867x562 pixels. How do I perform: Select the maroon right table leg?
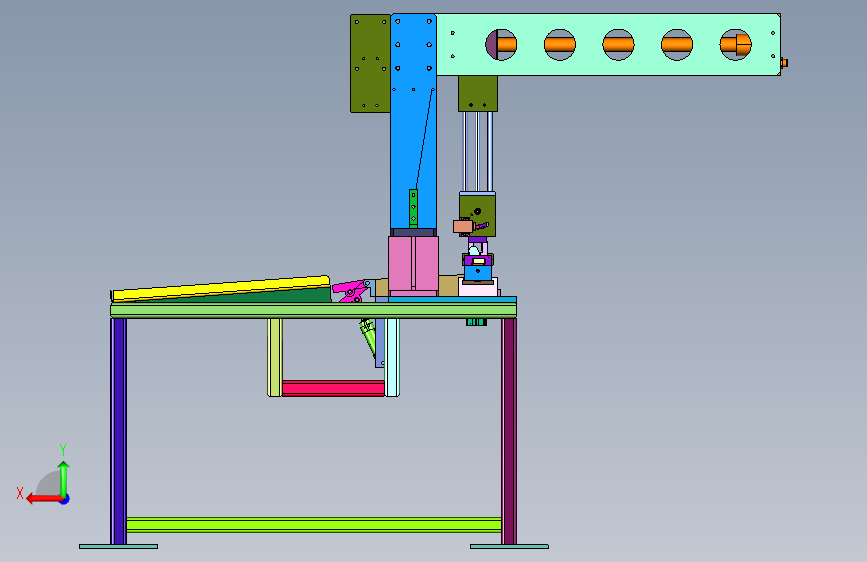(509, 431)
